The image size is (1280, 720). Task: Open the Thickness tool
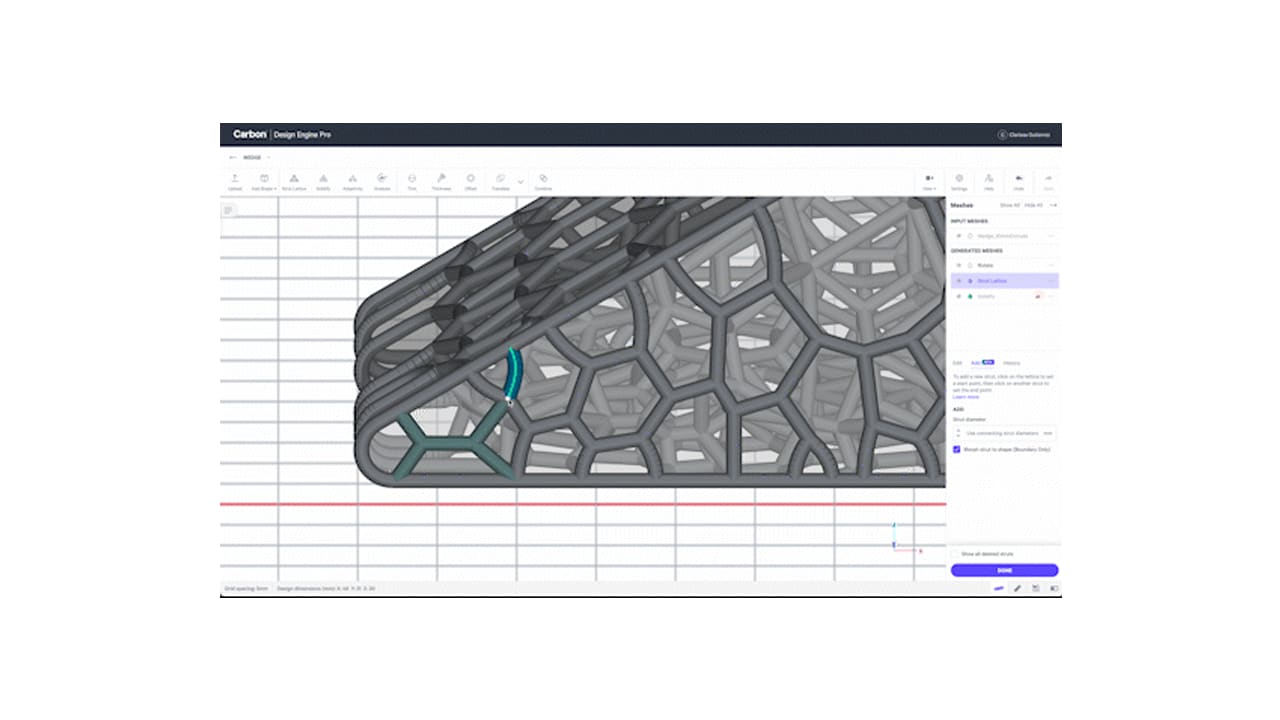[441, 180]
